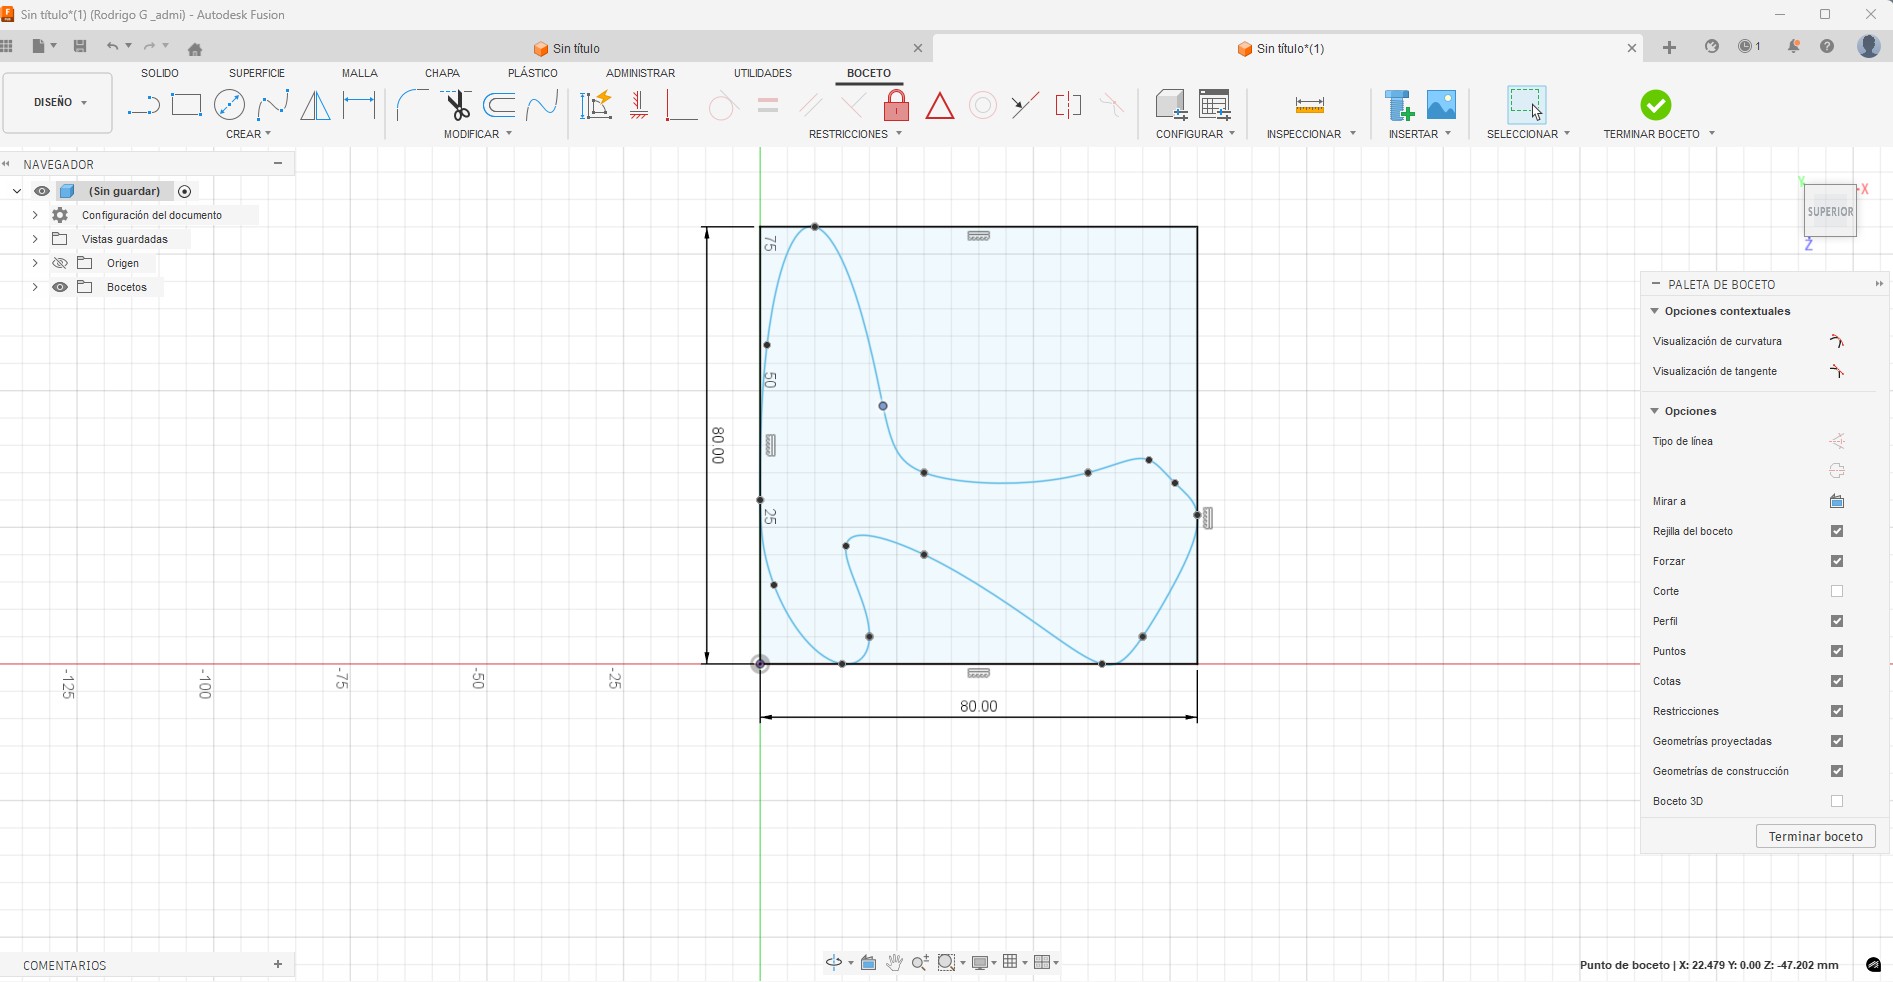Toggle the Cotas checkbox

pyautogui.click(x=1837, y=681)
